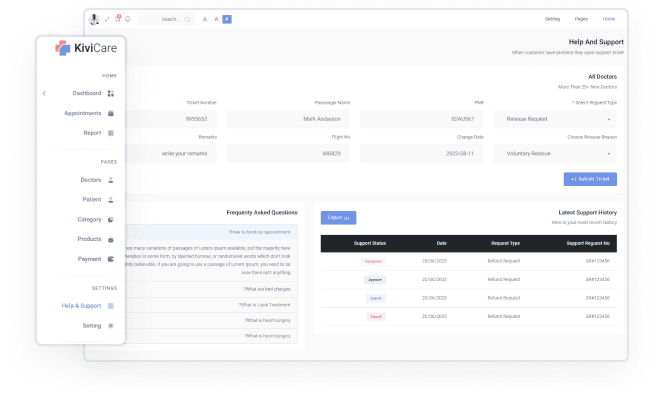The width and height of the screenshot is (662, 400).
Task: Click the Remarks field
Action: point(171,154)
